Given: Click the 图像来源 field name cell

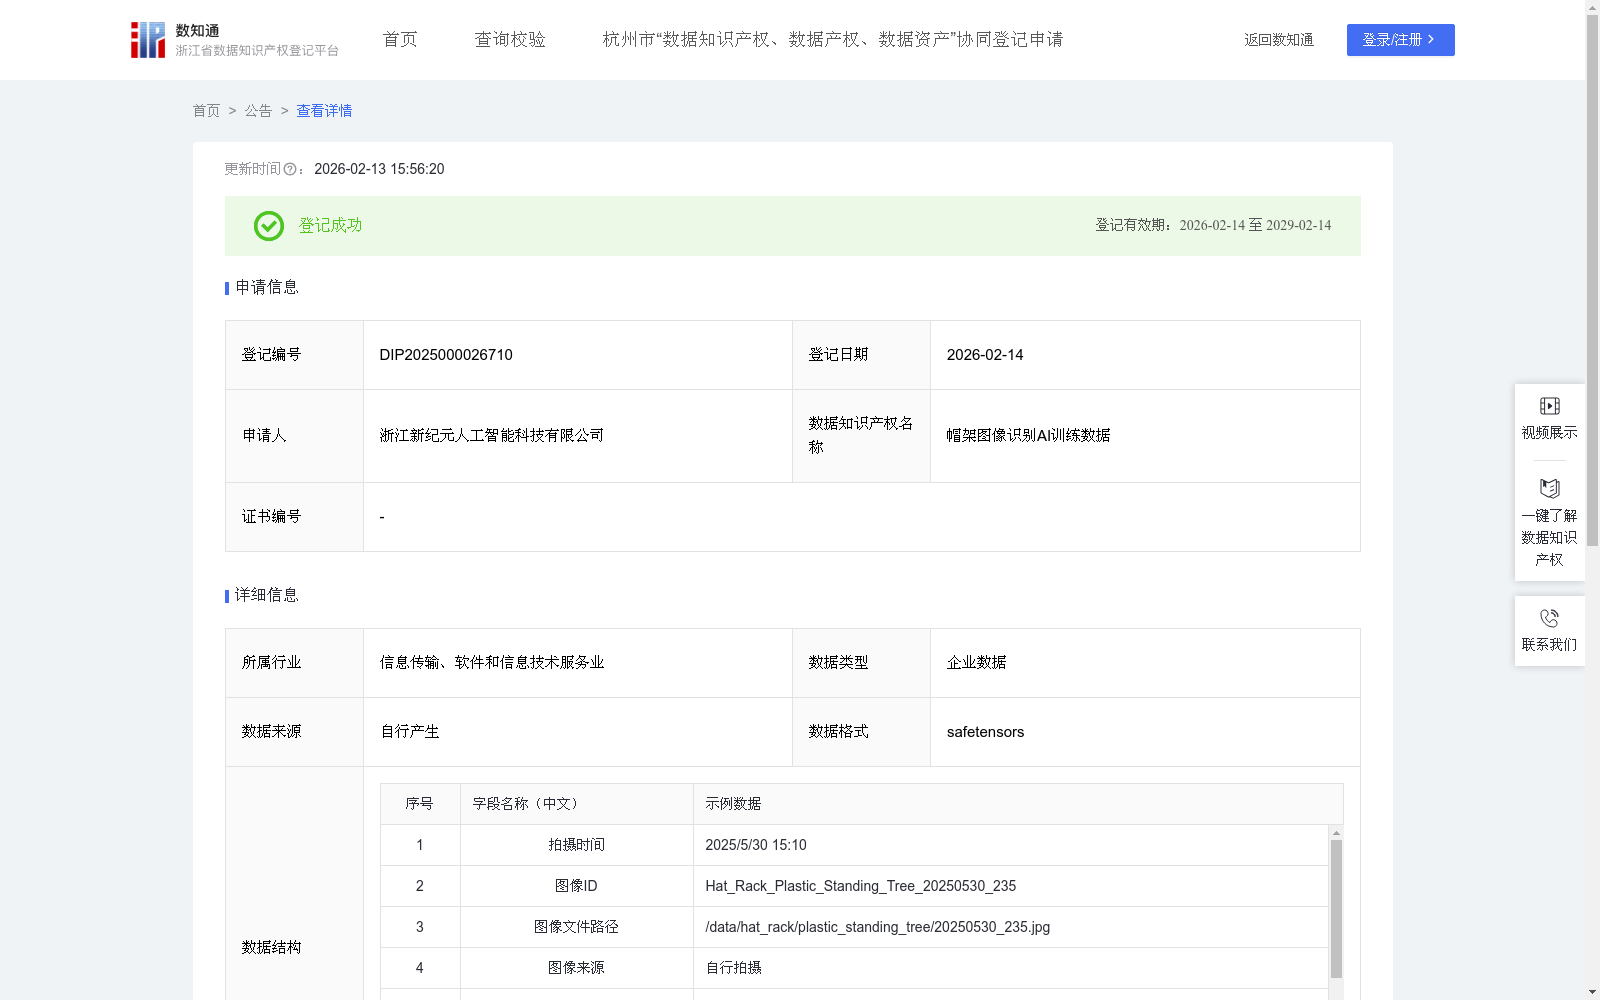Looking at the screenshot, I should pyautogui.click(x=577, y=968).
